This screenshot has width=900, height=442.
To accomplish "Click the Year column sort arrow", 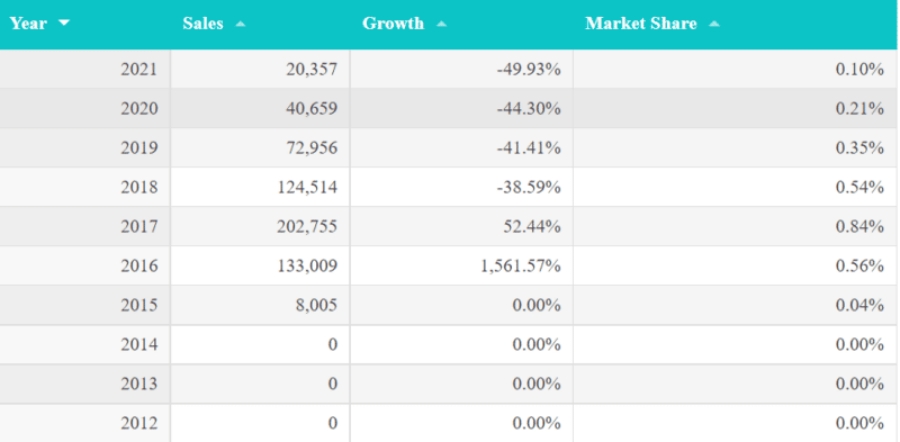I will (x=65, y=23).
